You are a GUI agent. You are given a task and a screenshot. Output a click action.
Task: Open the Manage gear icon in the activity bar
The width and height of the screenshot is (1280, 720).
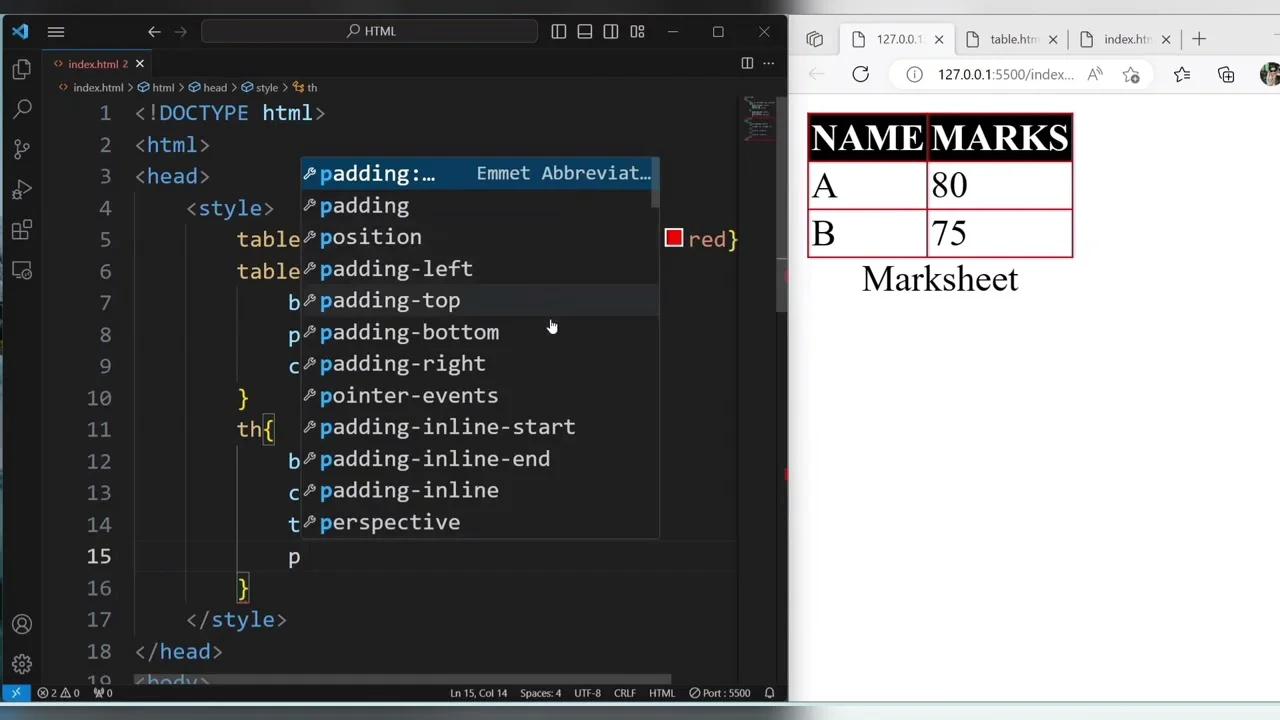(x=22, y=663)
